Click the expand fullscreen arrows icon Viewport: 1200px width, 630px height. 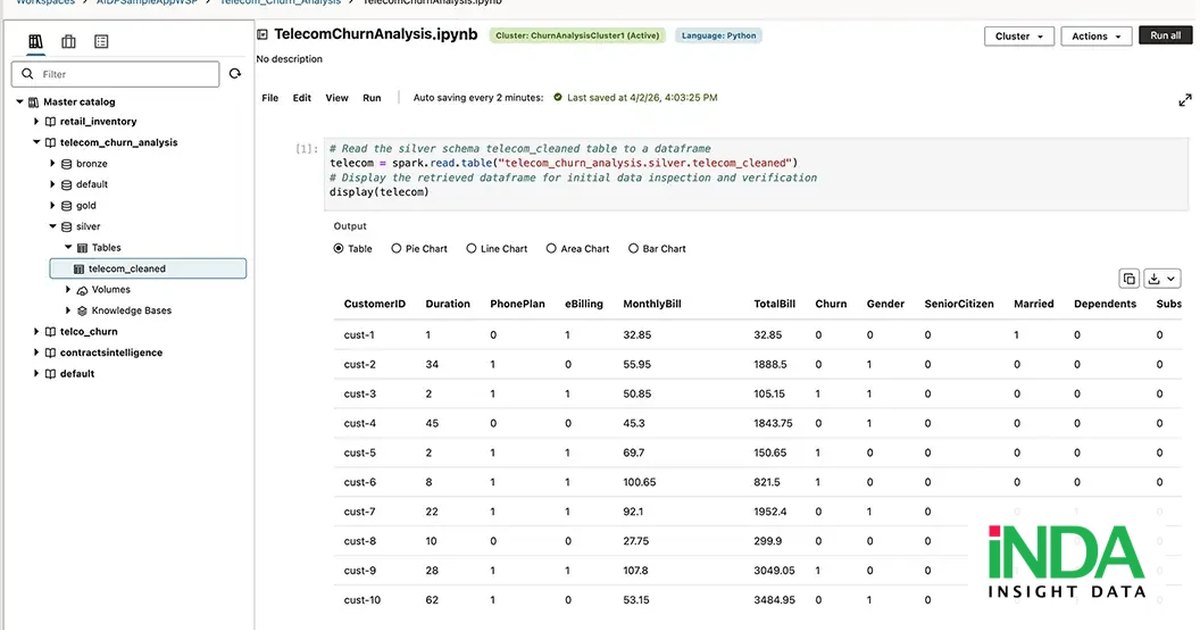(1185, 100)
